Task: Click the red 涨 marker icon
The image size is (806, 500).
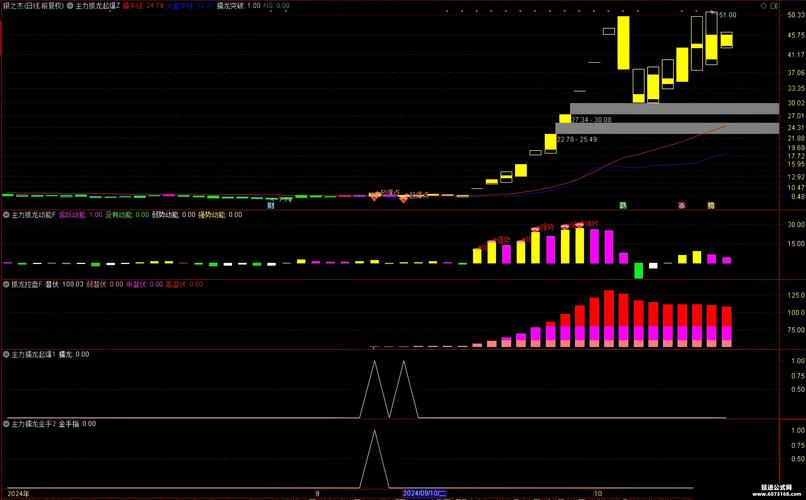Action: (x=682, y=206)
